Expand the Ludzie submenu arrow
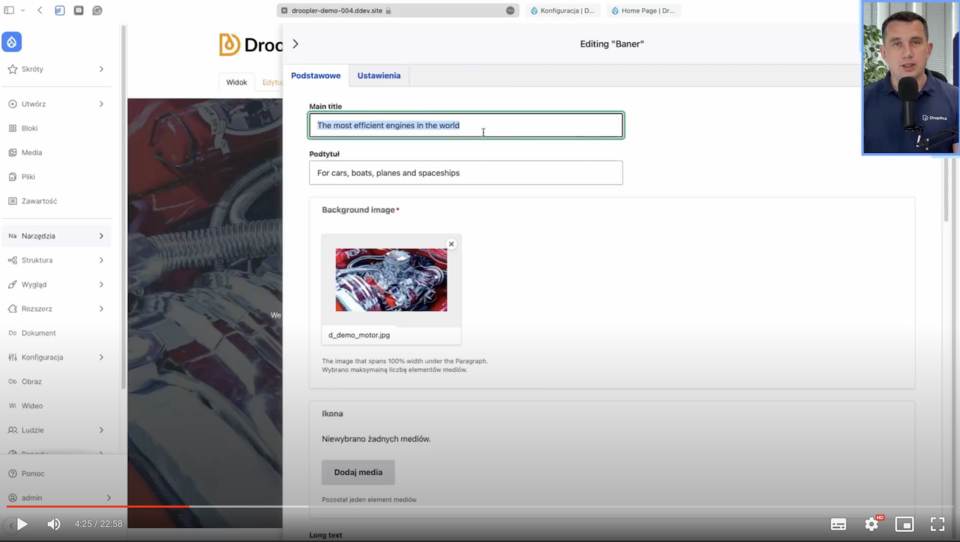Image resolution: width=960 pixels, height=542 pixels. coord(102,430)
